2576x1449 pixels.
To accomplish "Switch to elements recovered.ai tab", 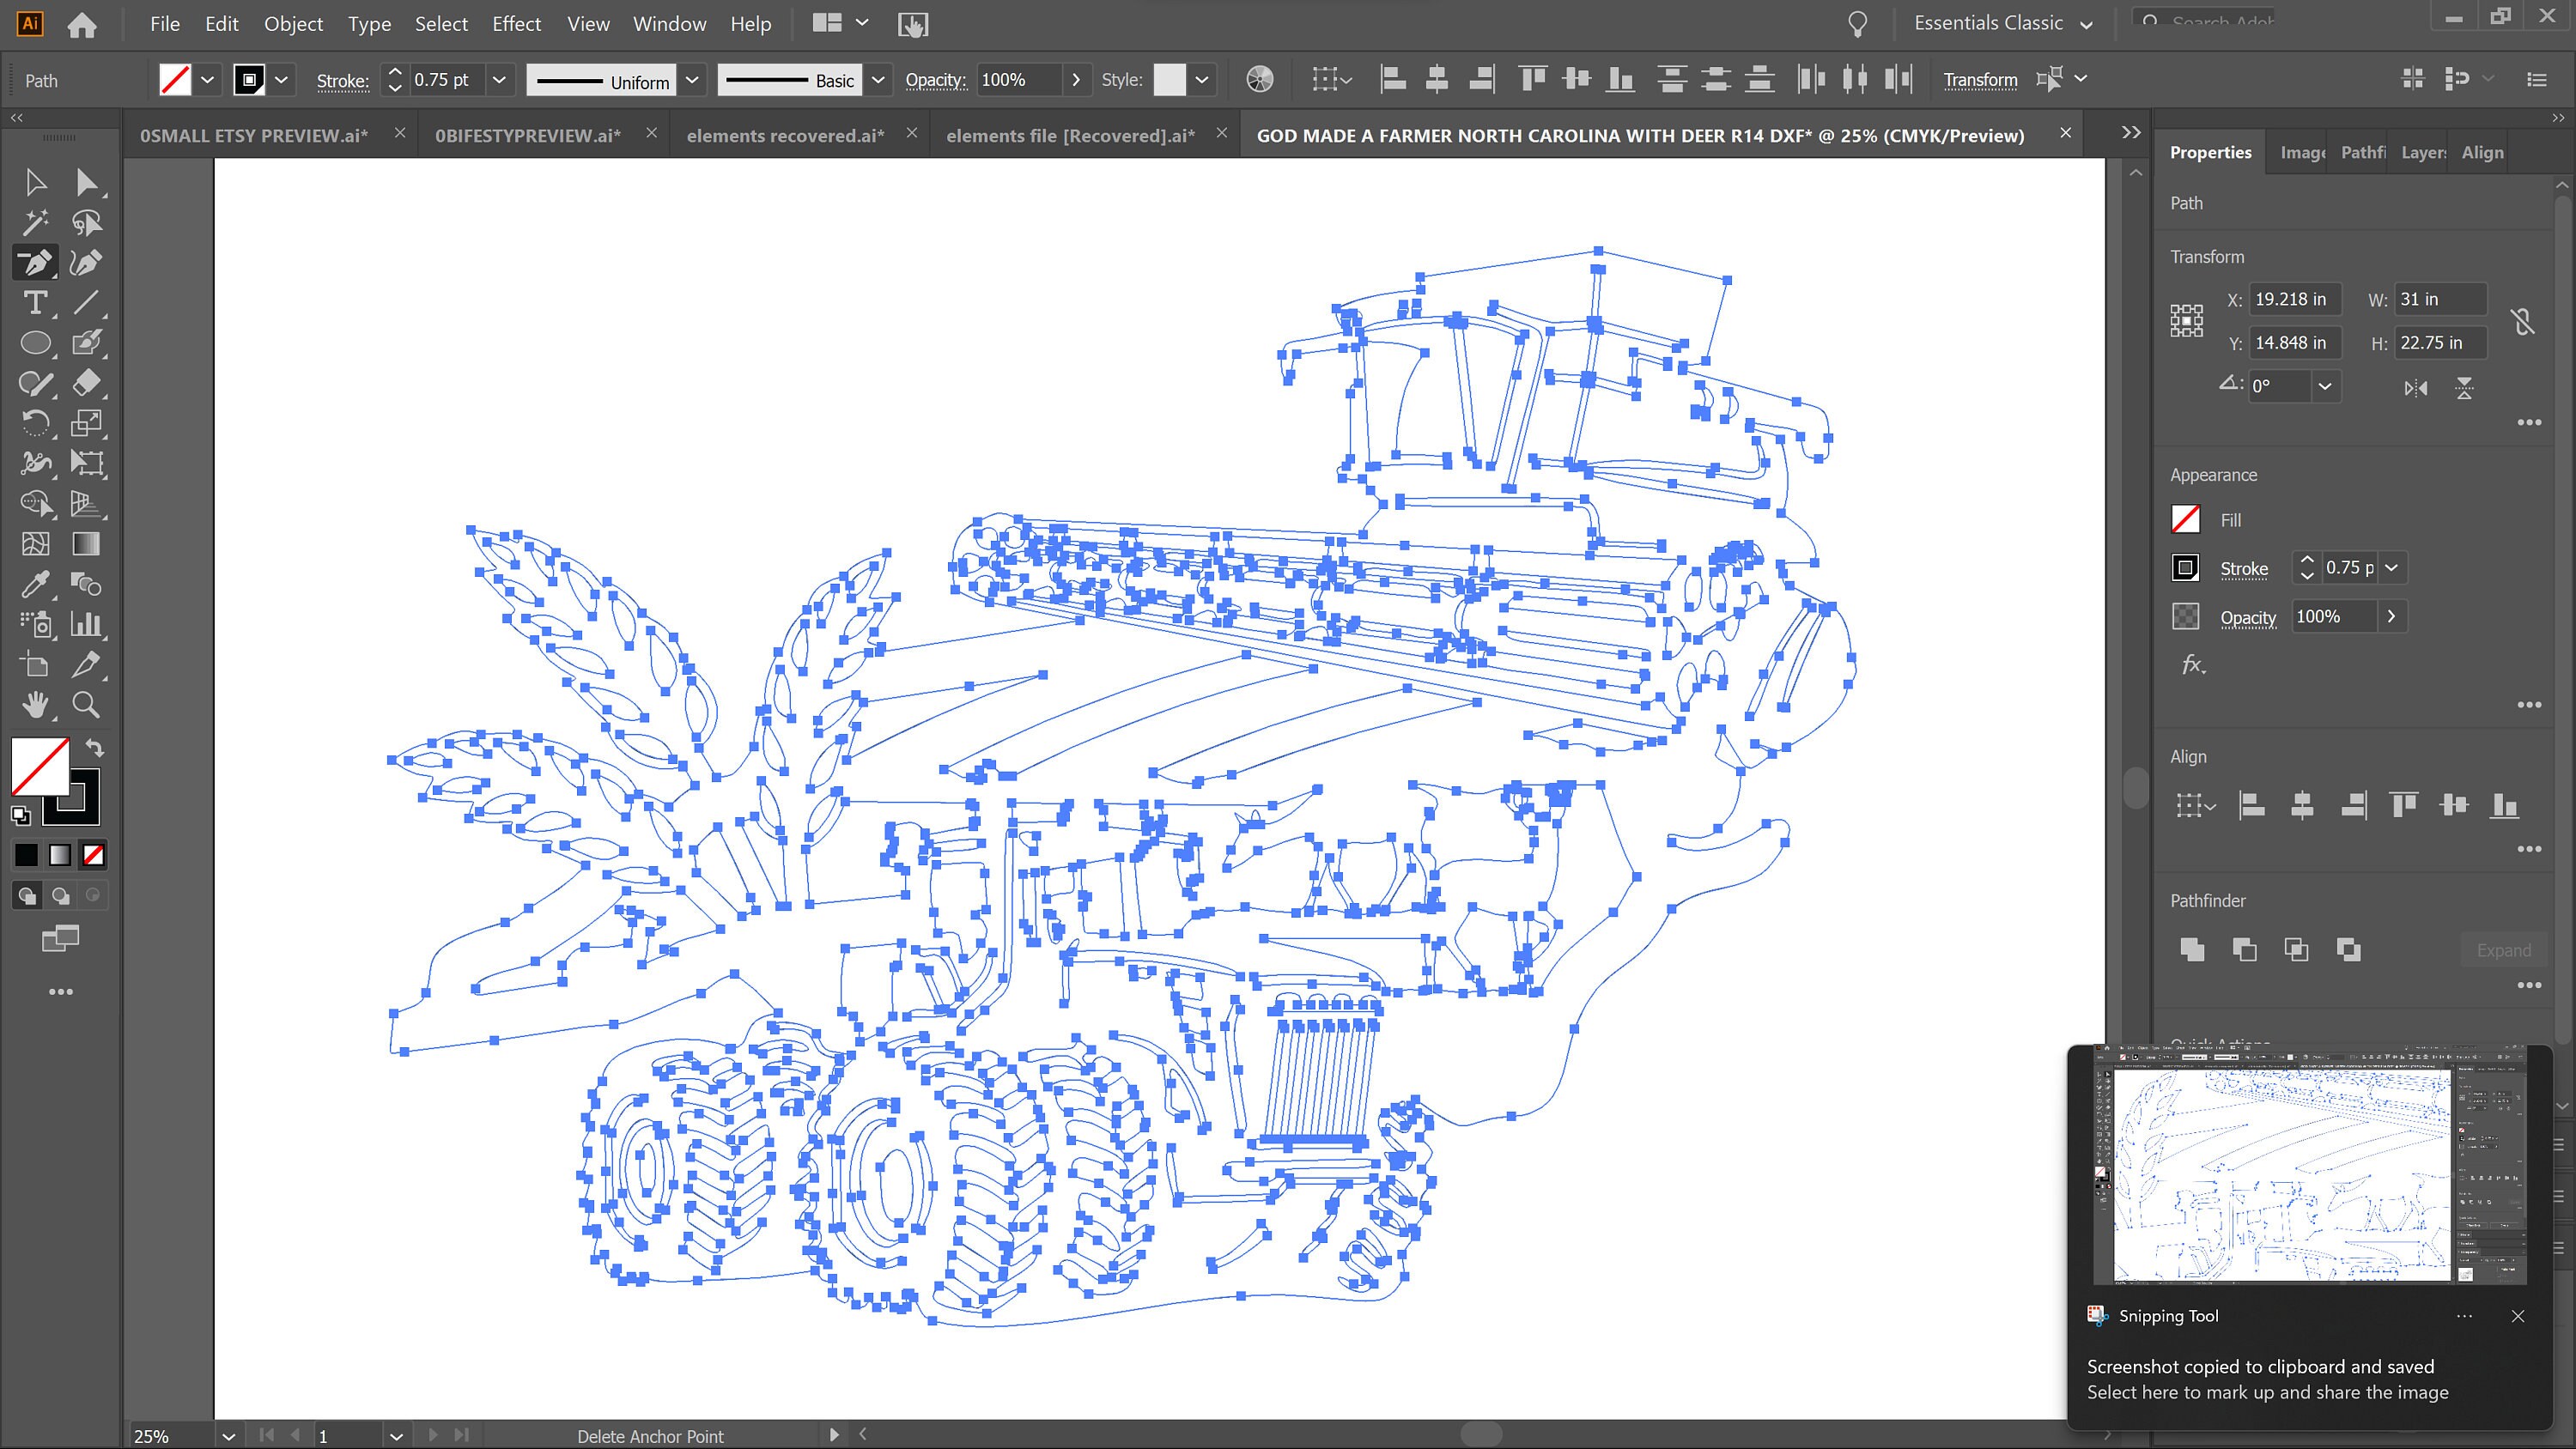I will [x=785, y=135].
